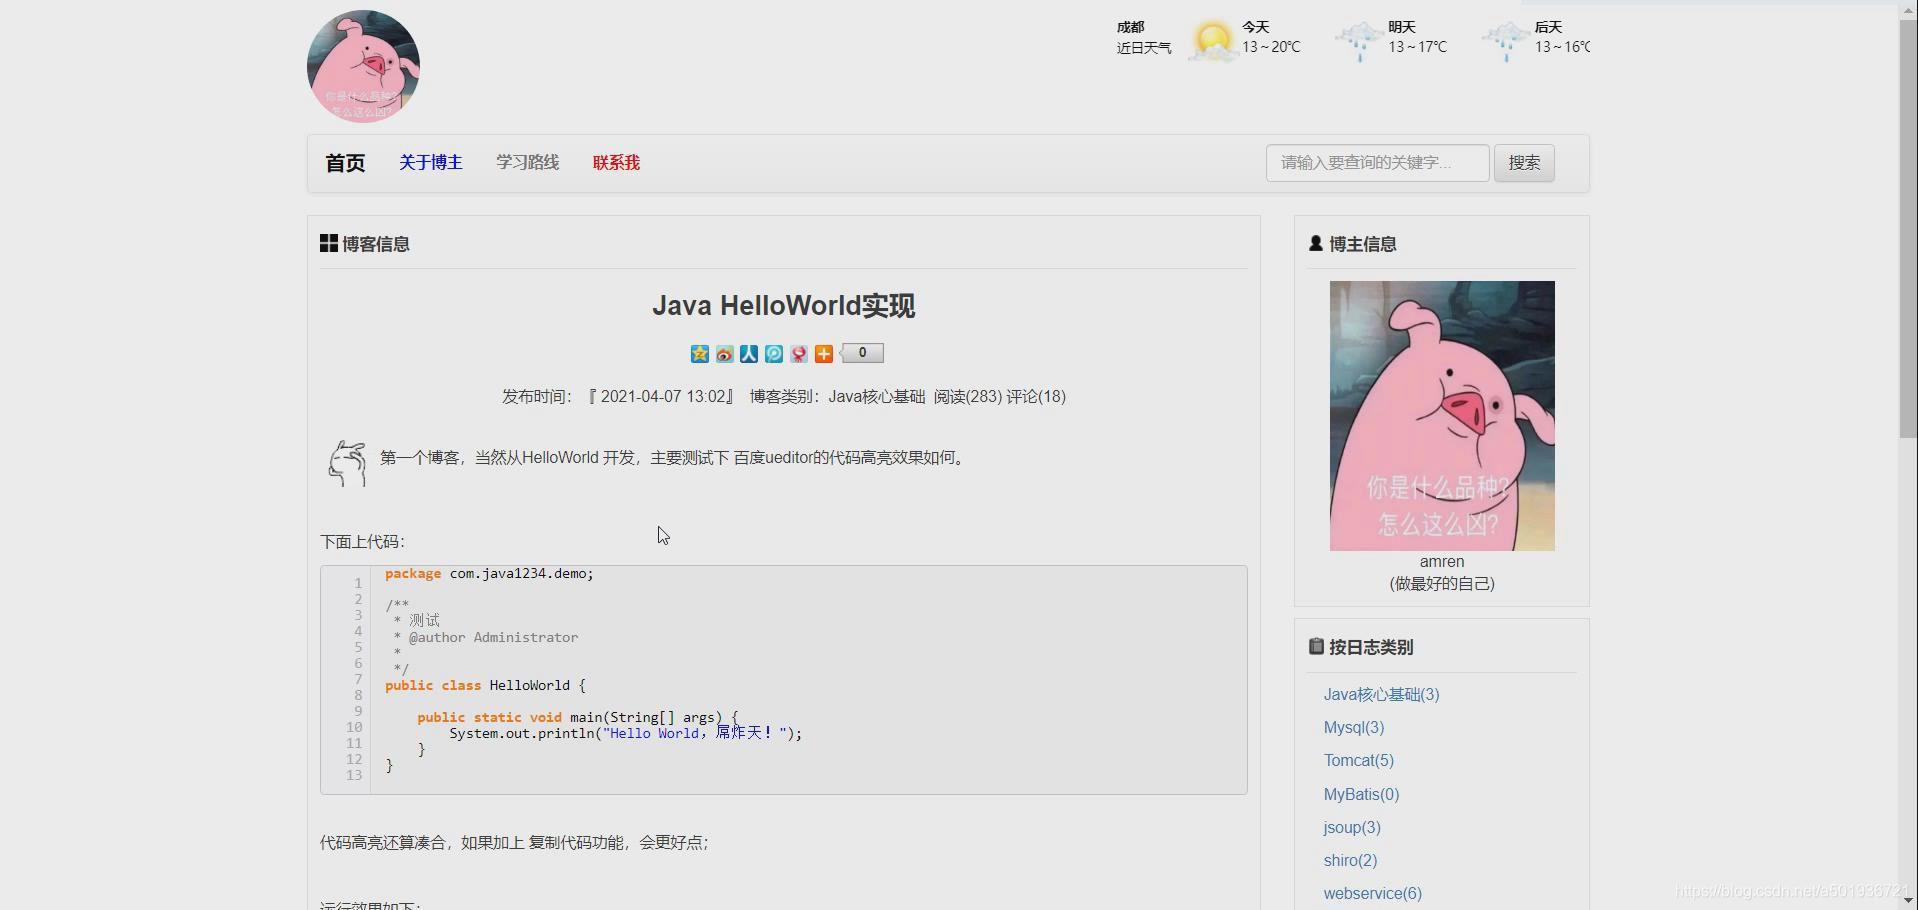Click the grid icon beside 博客信息

tap(328, 243)
